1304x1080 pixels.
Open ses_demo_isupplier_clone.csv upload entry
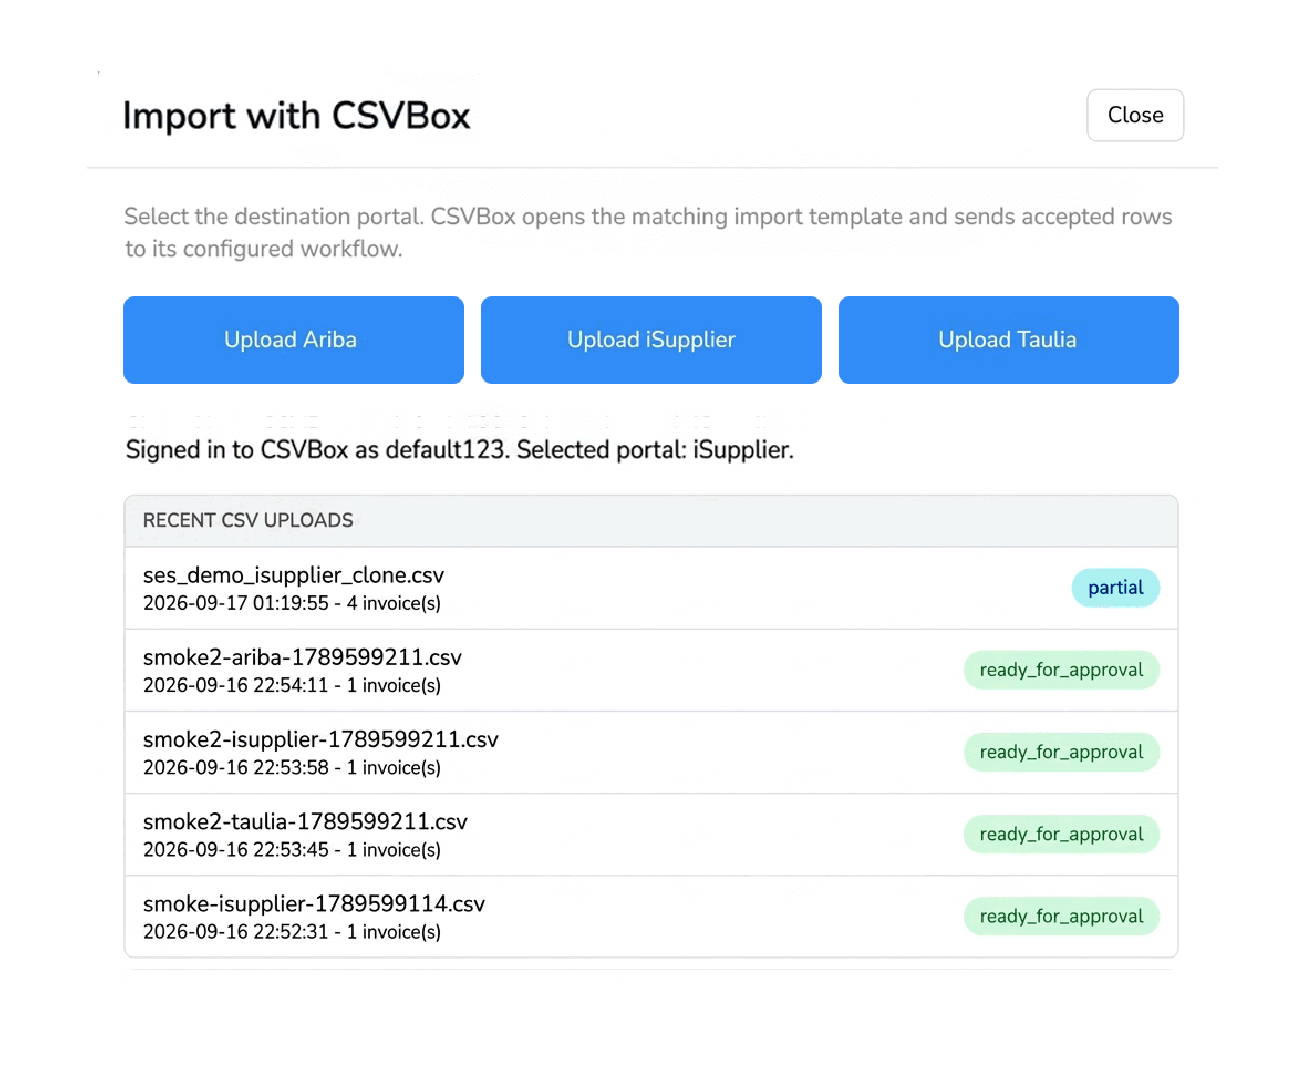[x=651, y=588]
